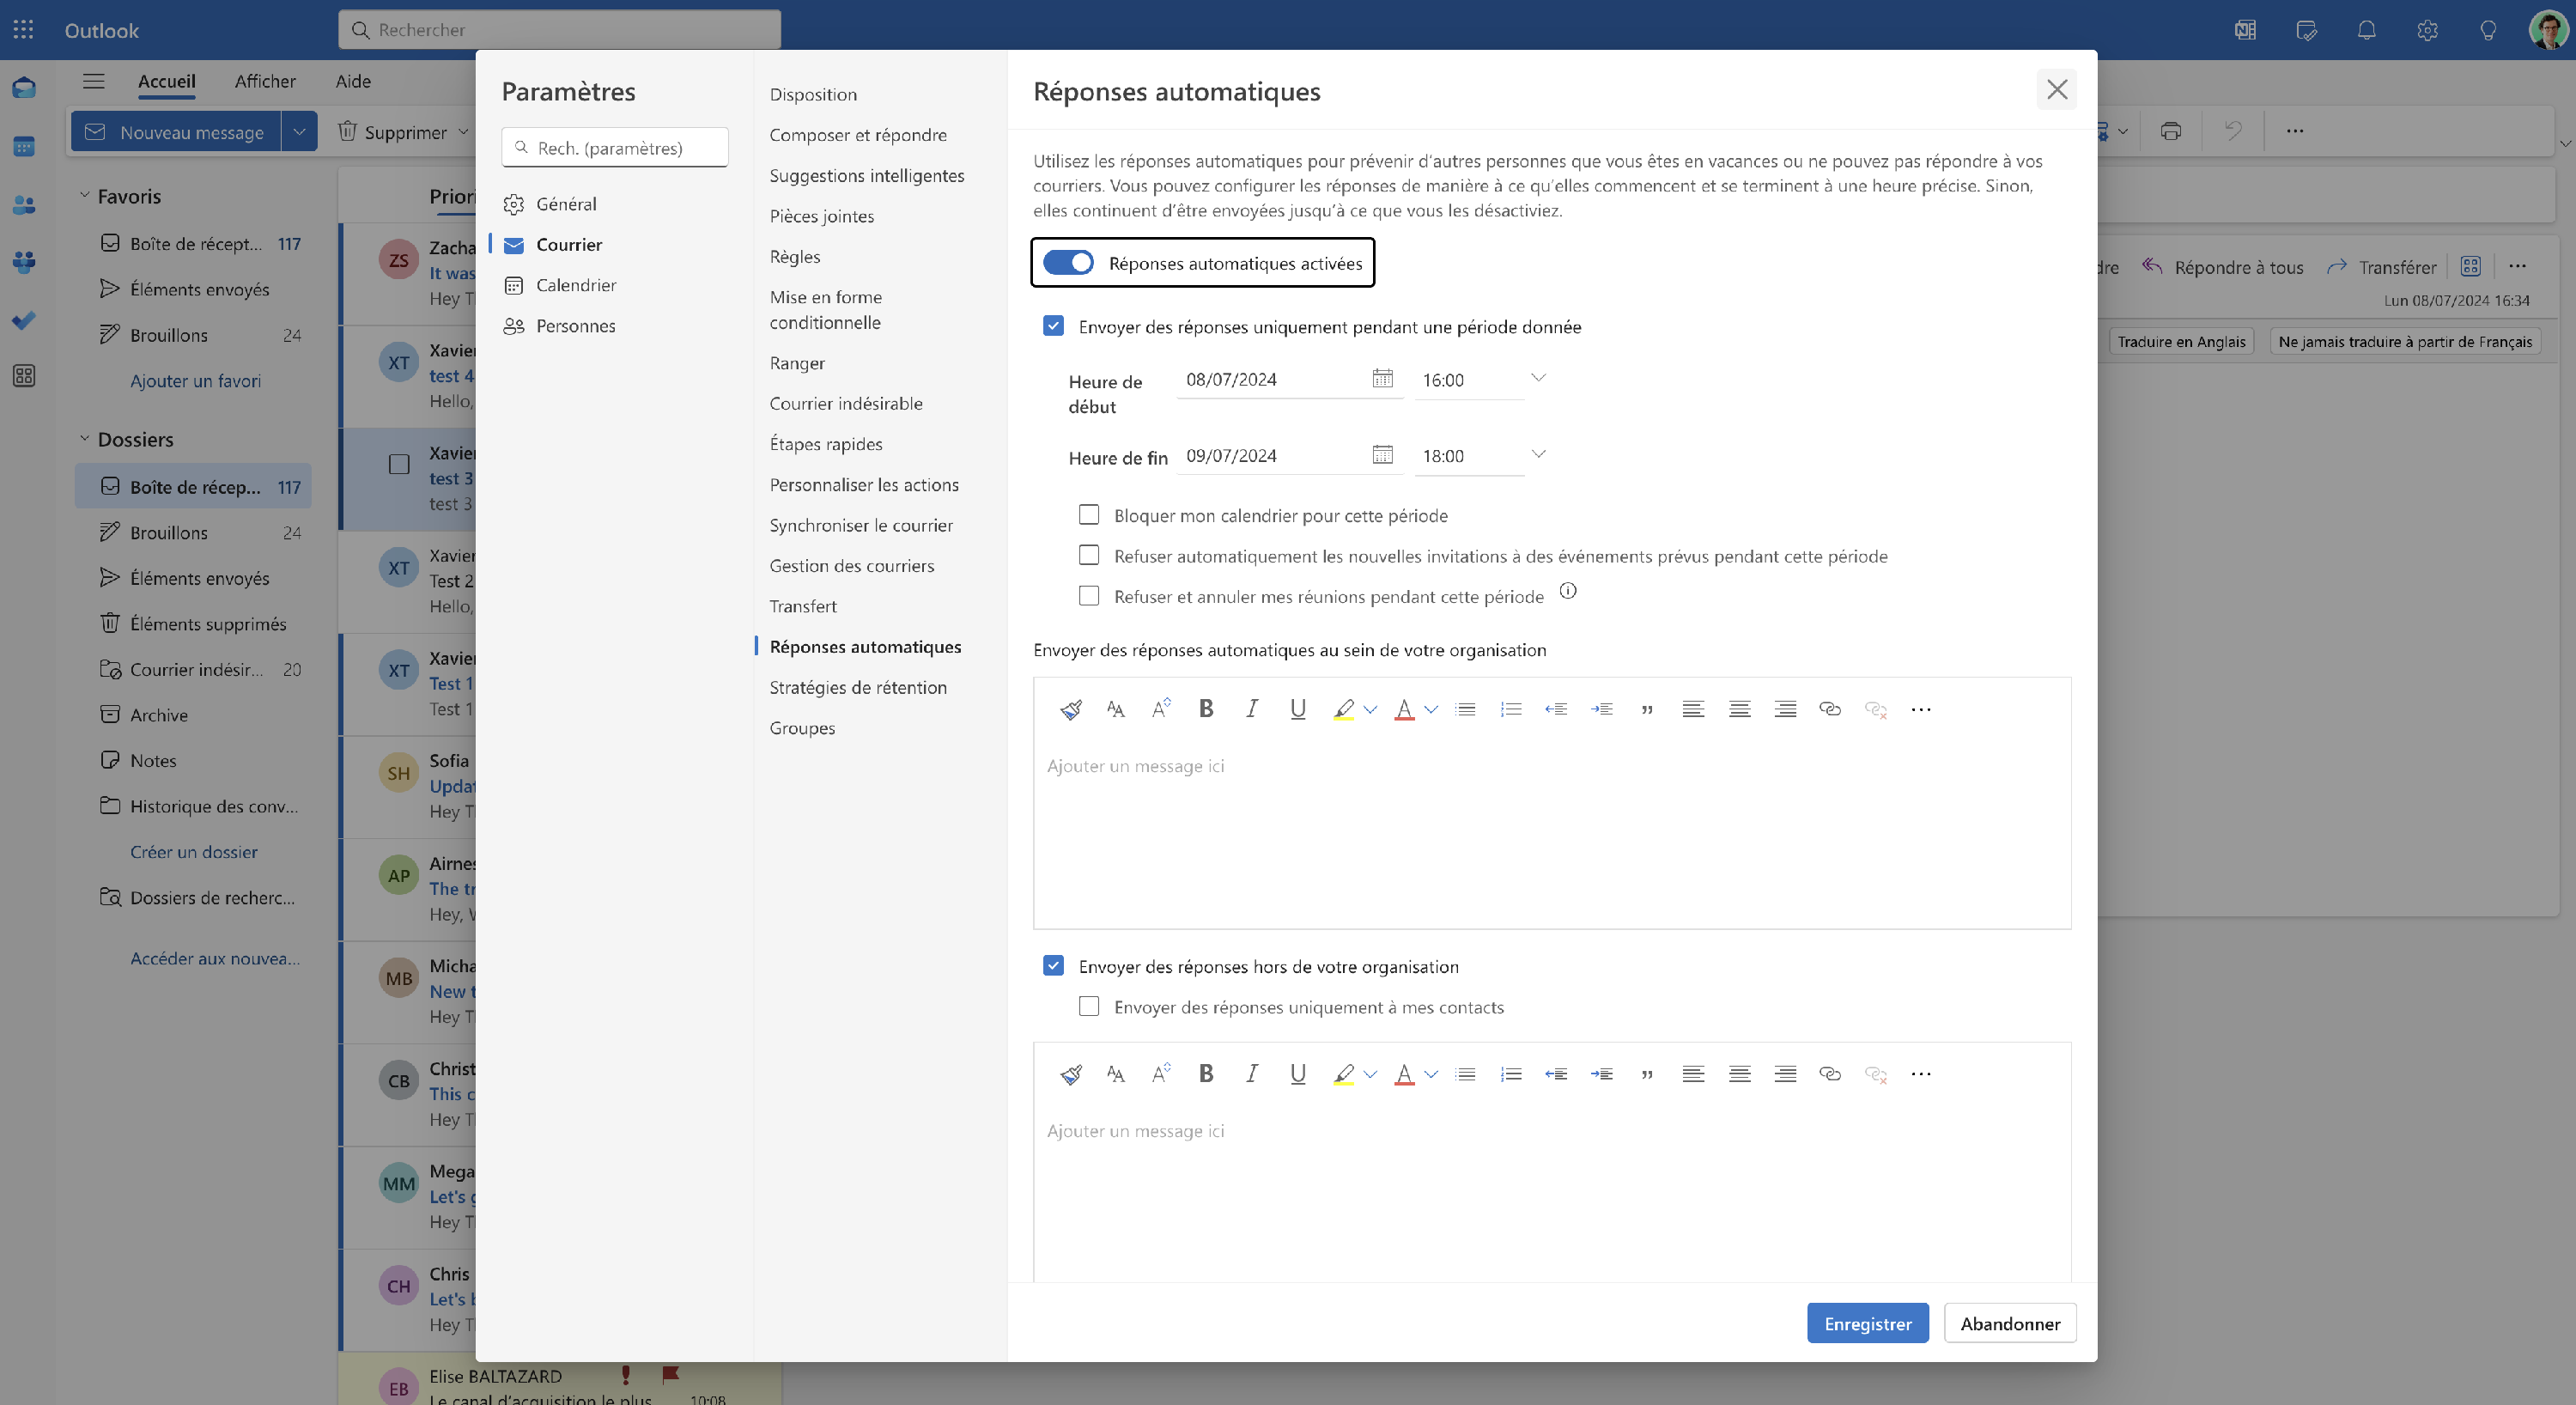Click yellow highlight color button in first editor
Viewport: 2576px width, 1405px height.
tap(1343, 709)
